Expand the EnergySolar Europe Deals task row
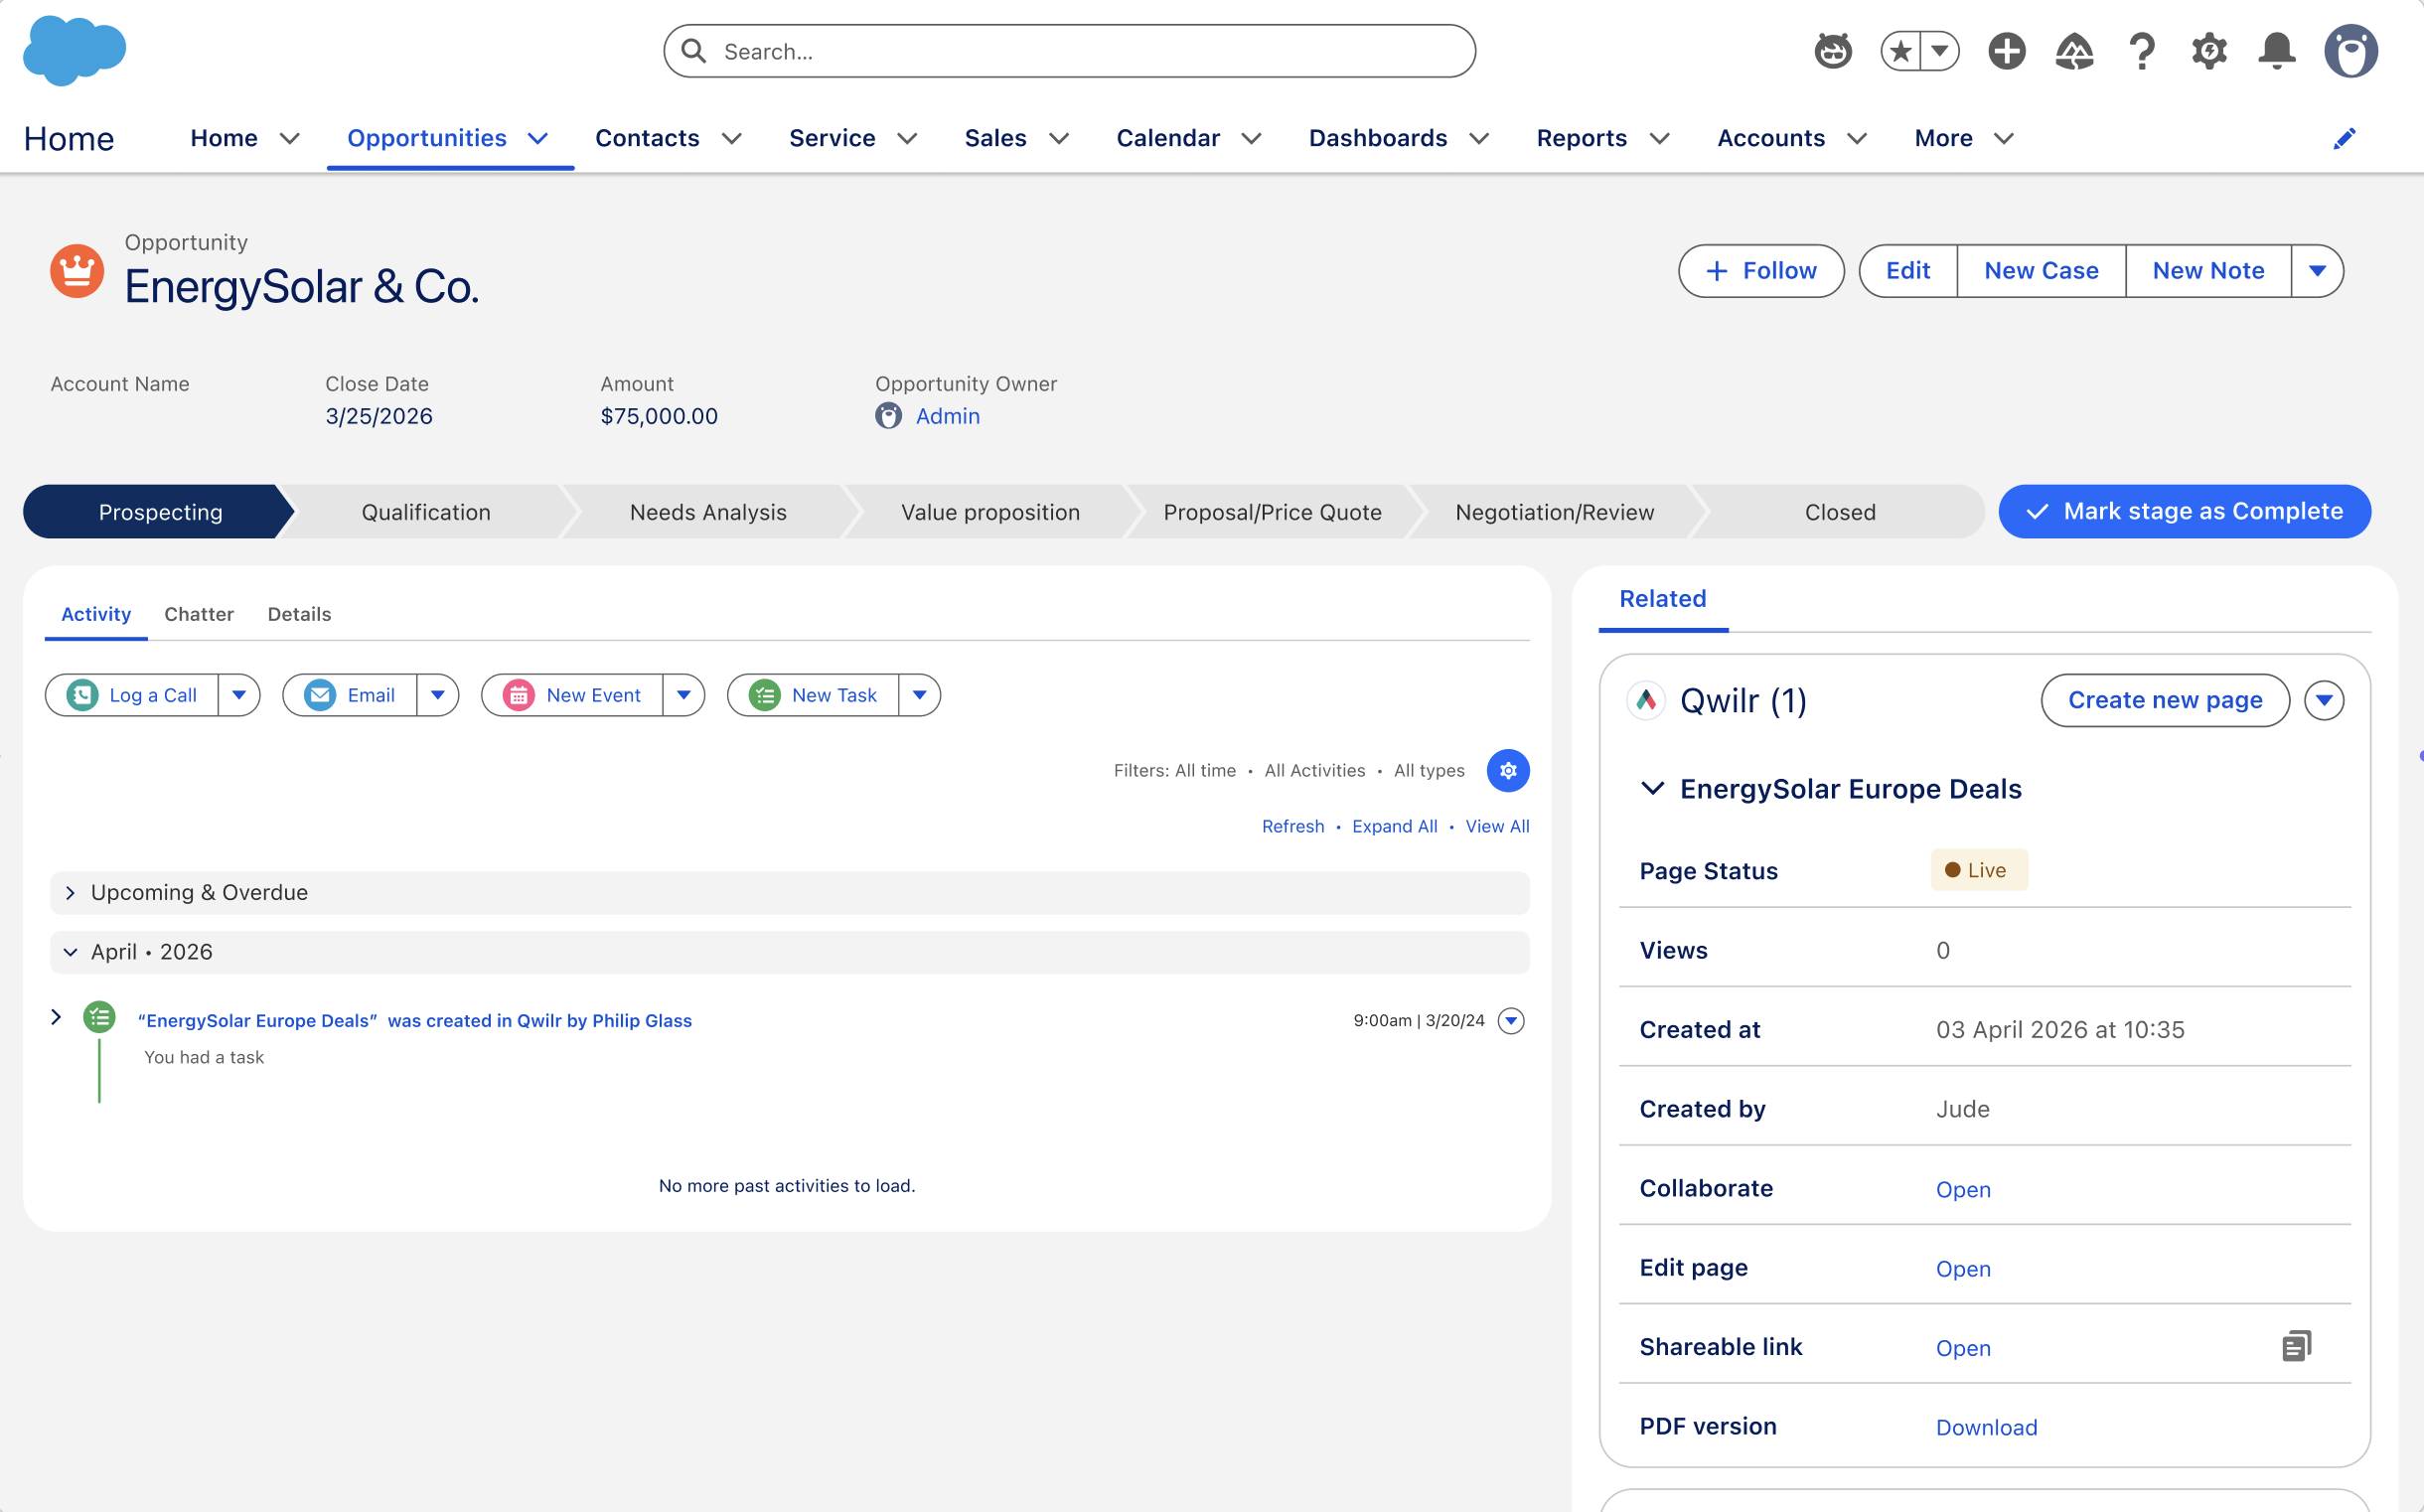2424x1512 pixels. pyautogui.click(x=56, y=1017)
